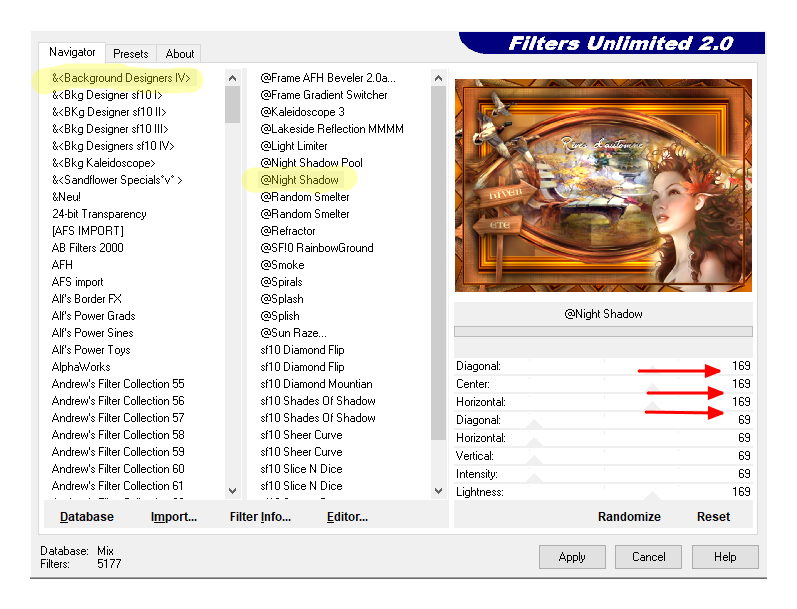Open the Help button

pyautogui.click(x=725, y=557)
